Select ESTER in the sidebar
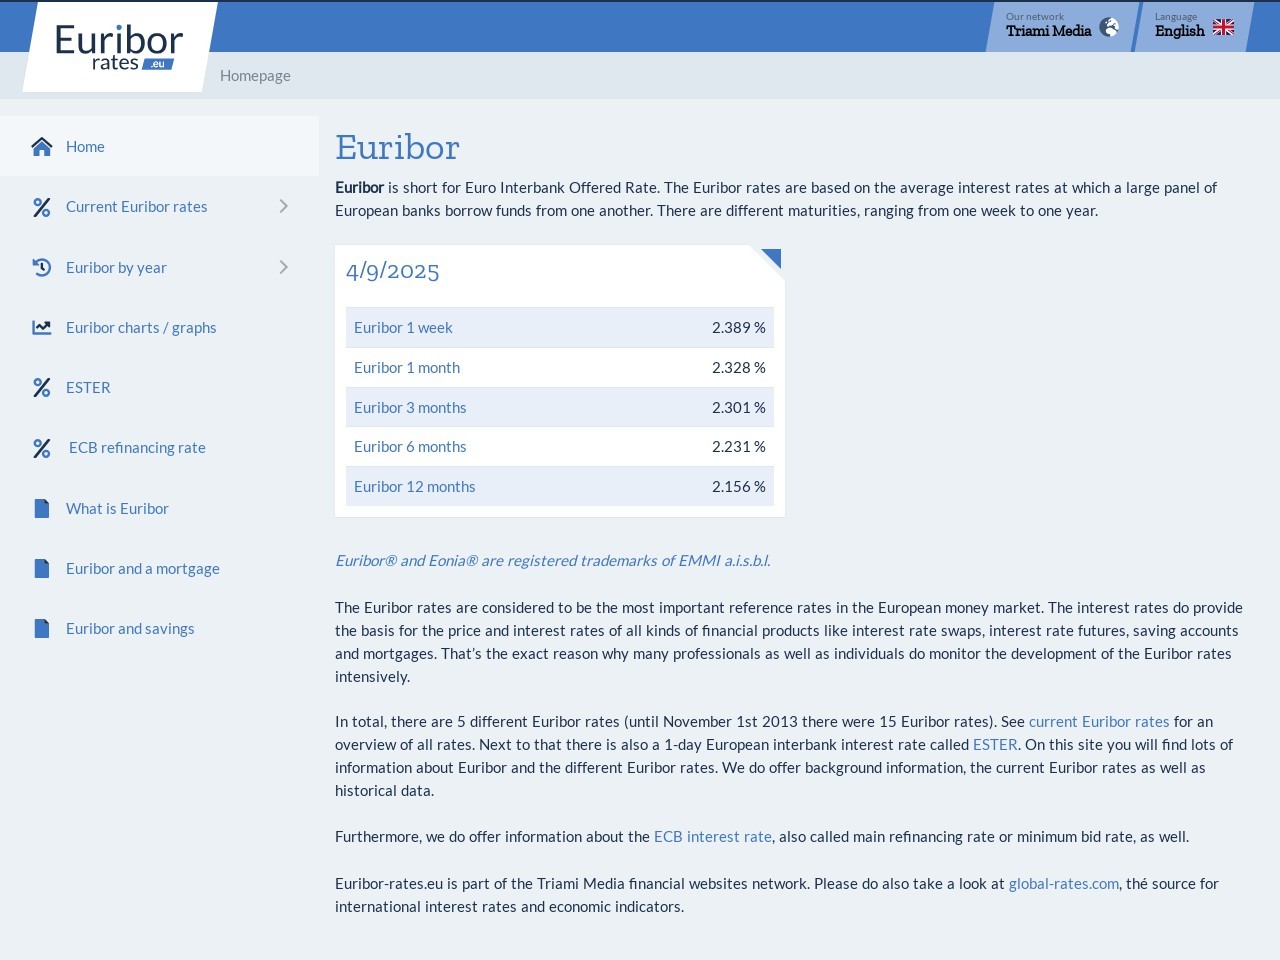1280x960 pixels. pyautogui.click(x=88, y=388)
